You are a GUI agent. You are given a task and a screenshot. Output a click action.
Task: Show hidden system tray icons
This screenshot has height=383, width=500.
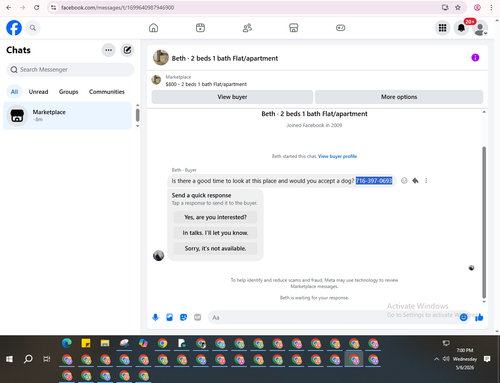pos(436,359)
